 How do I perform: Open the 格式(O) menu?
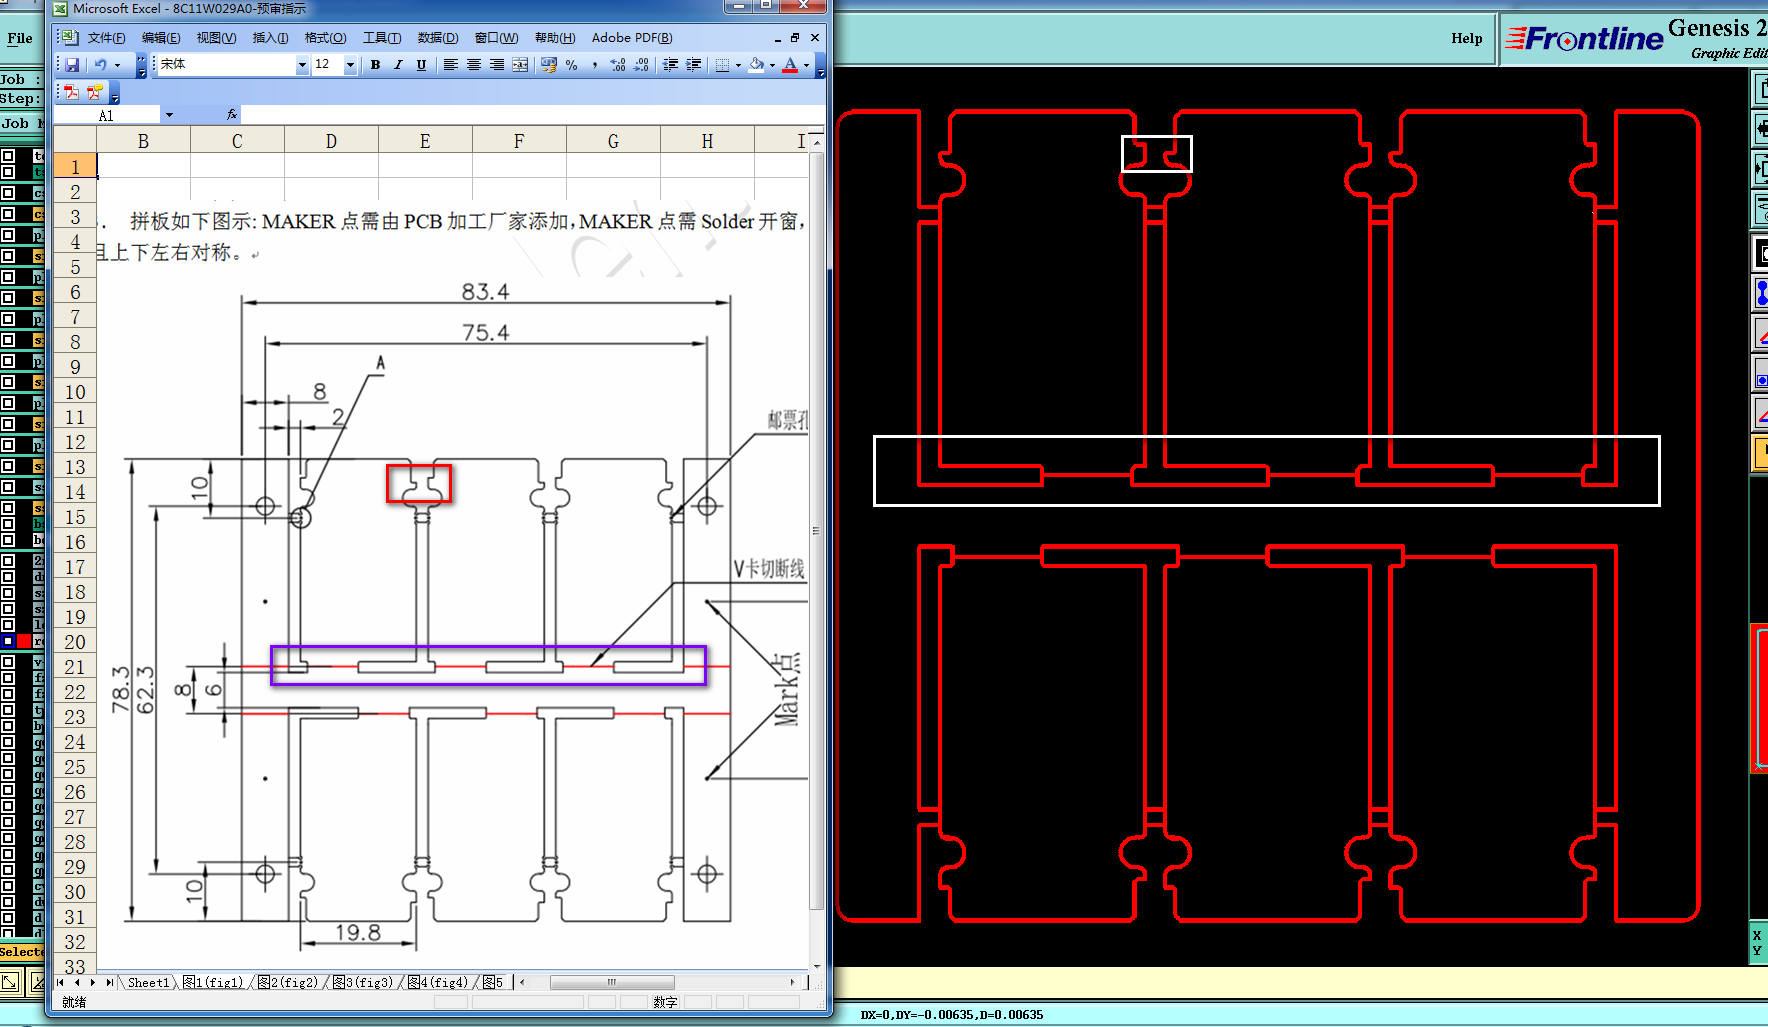click(x=325, y=38)
